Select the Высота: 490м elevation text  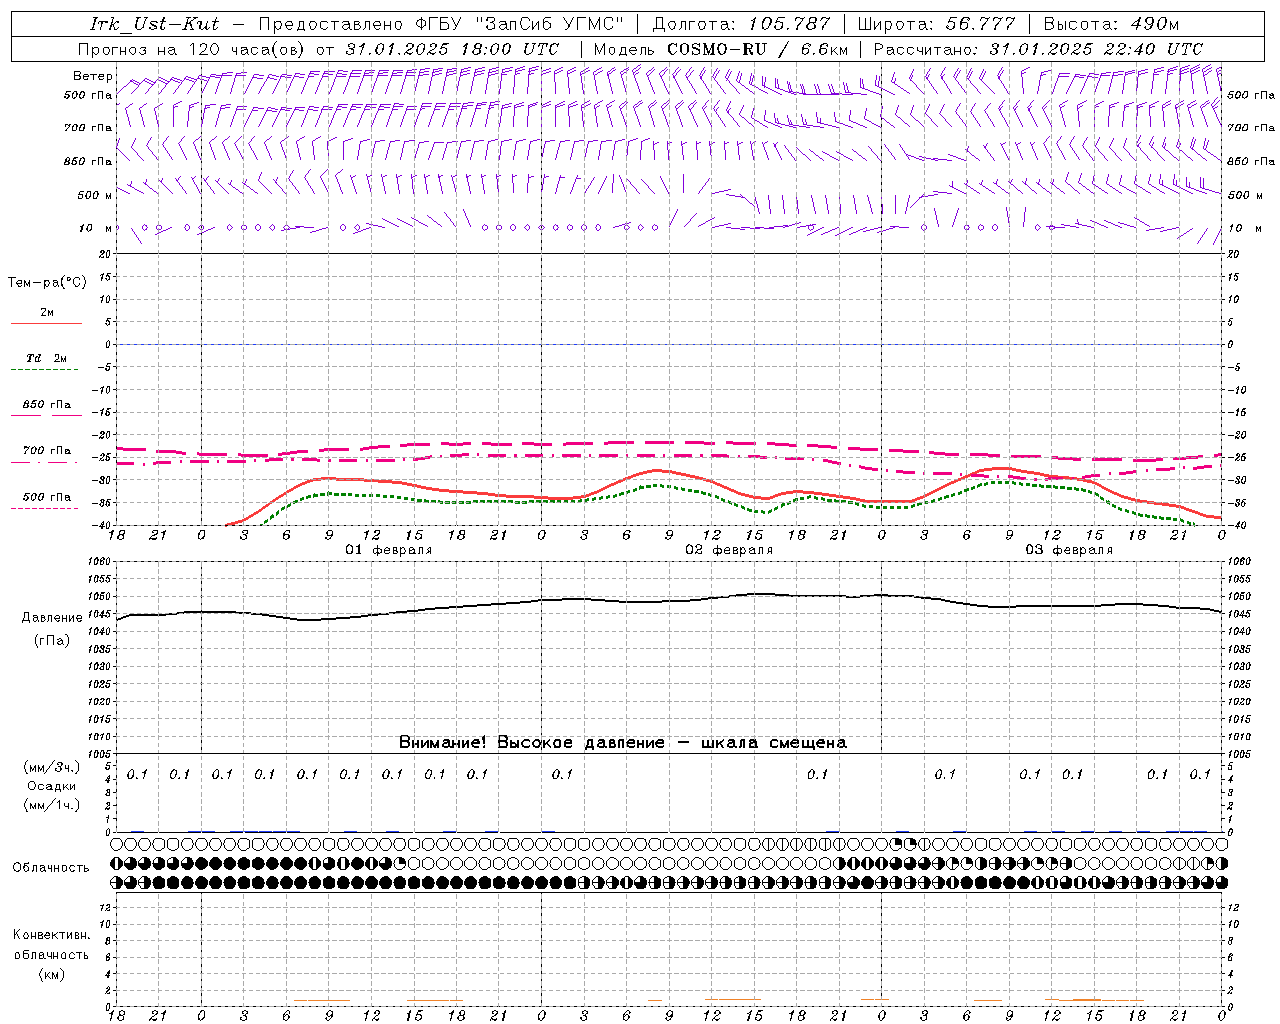(1111, 24)
